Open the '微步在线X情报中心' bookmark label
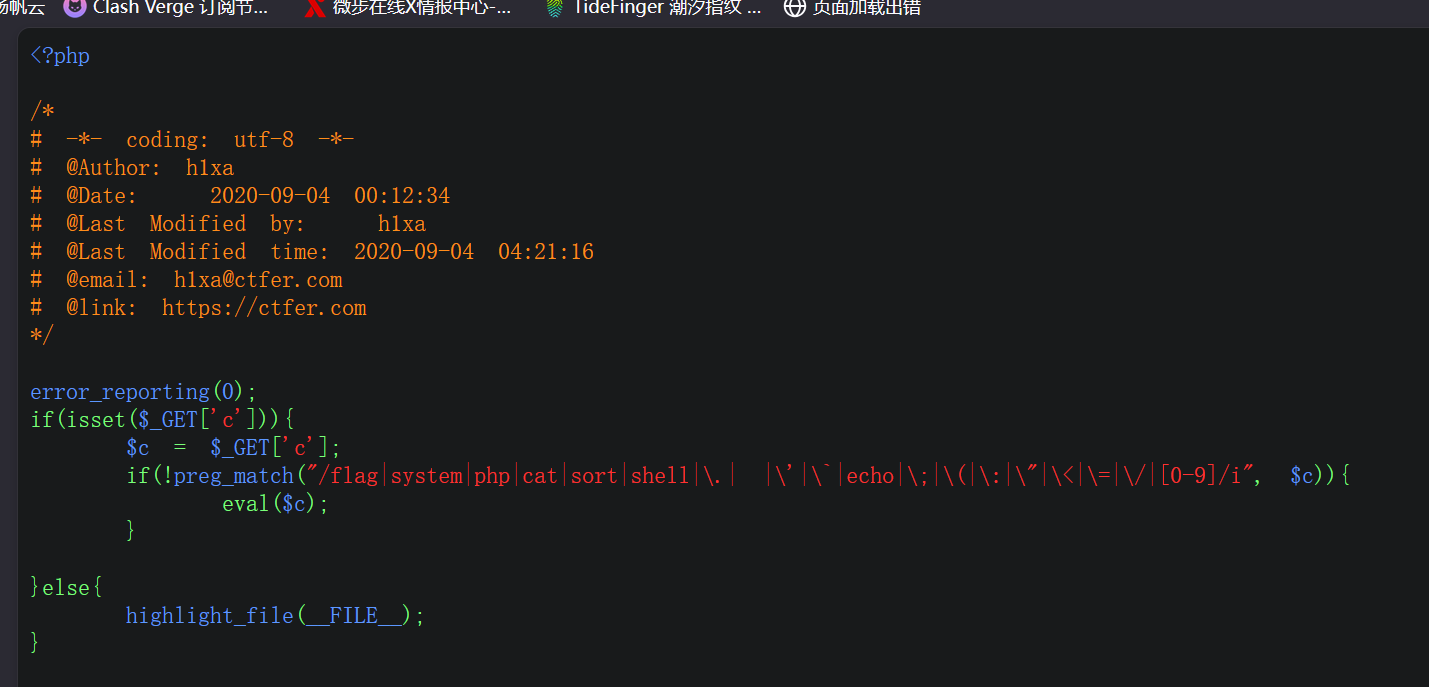The width and height of the screenshot is (1429, 687). click(x=422, y=8)
